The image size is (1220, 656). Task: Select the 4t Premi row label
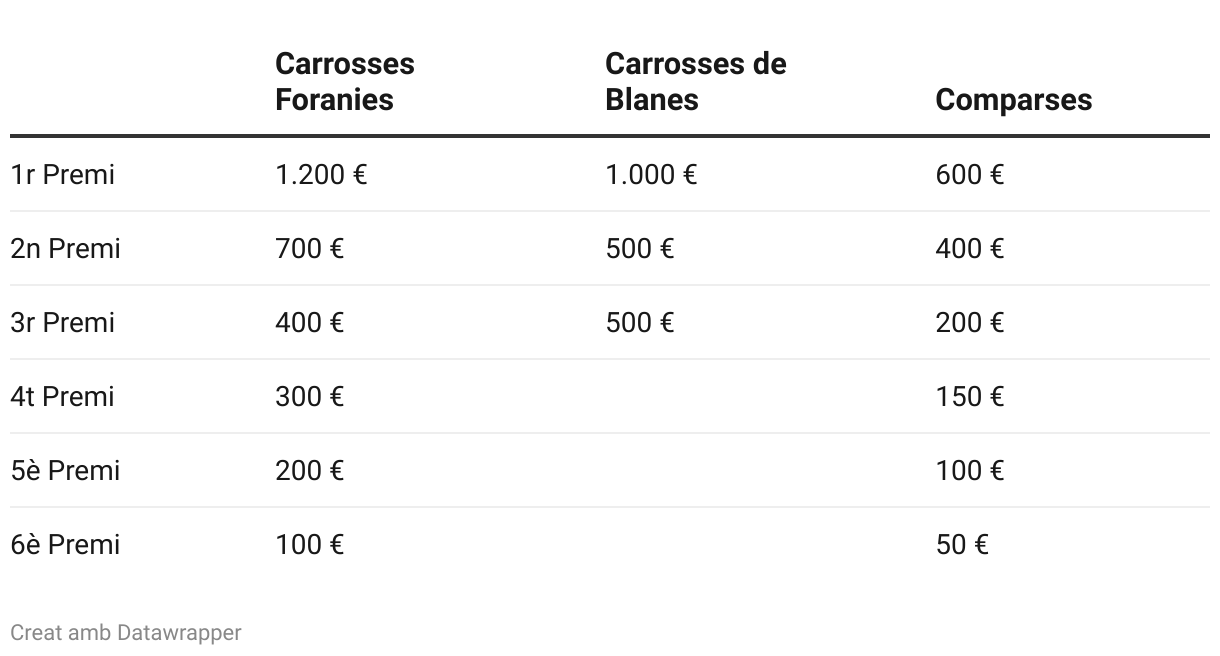[x=63, y=397]
